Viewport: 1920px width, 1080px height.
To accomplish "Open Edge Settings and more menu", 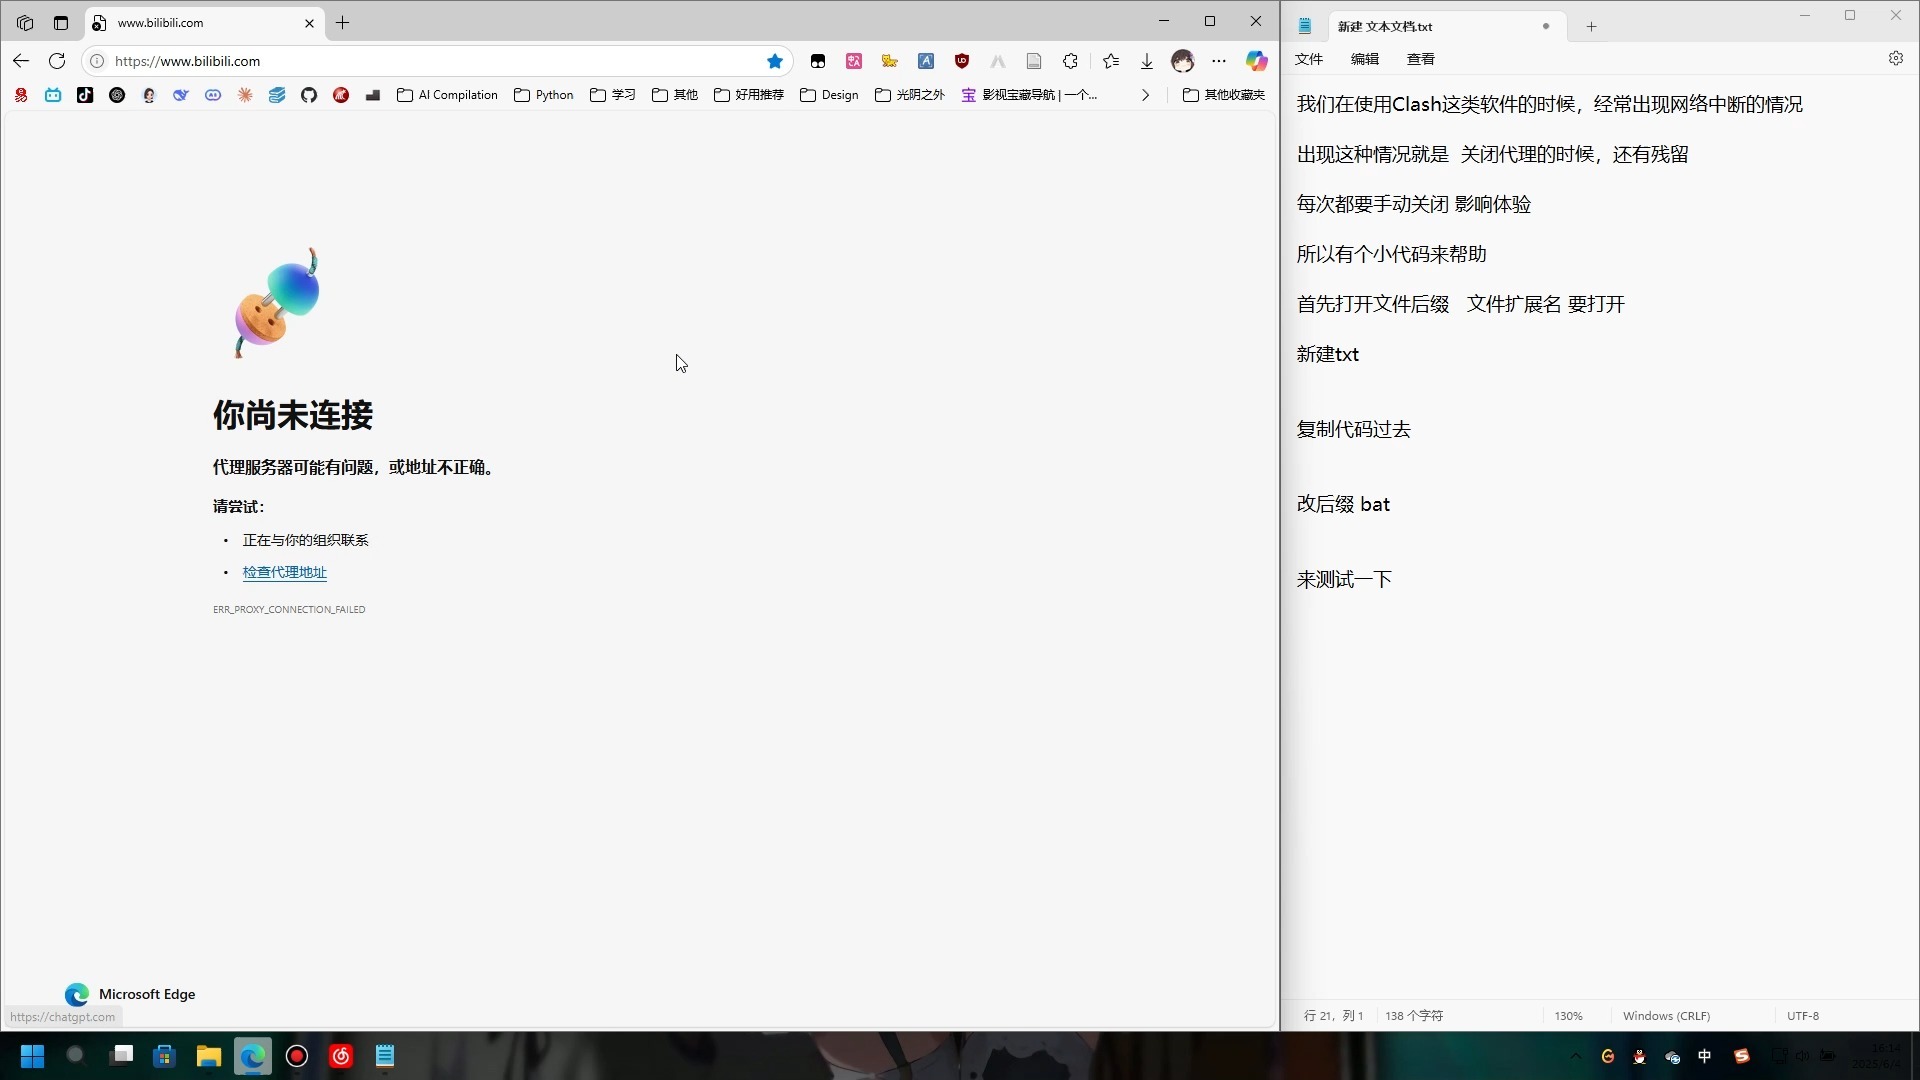I will pos(1219,61).
